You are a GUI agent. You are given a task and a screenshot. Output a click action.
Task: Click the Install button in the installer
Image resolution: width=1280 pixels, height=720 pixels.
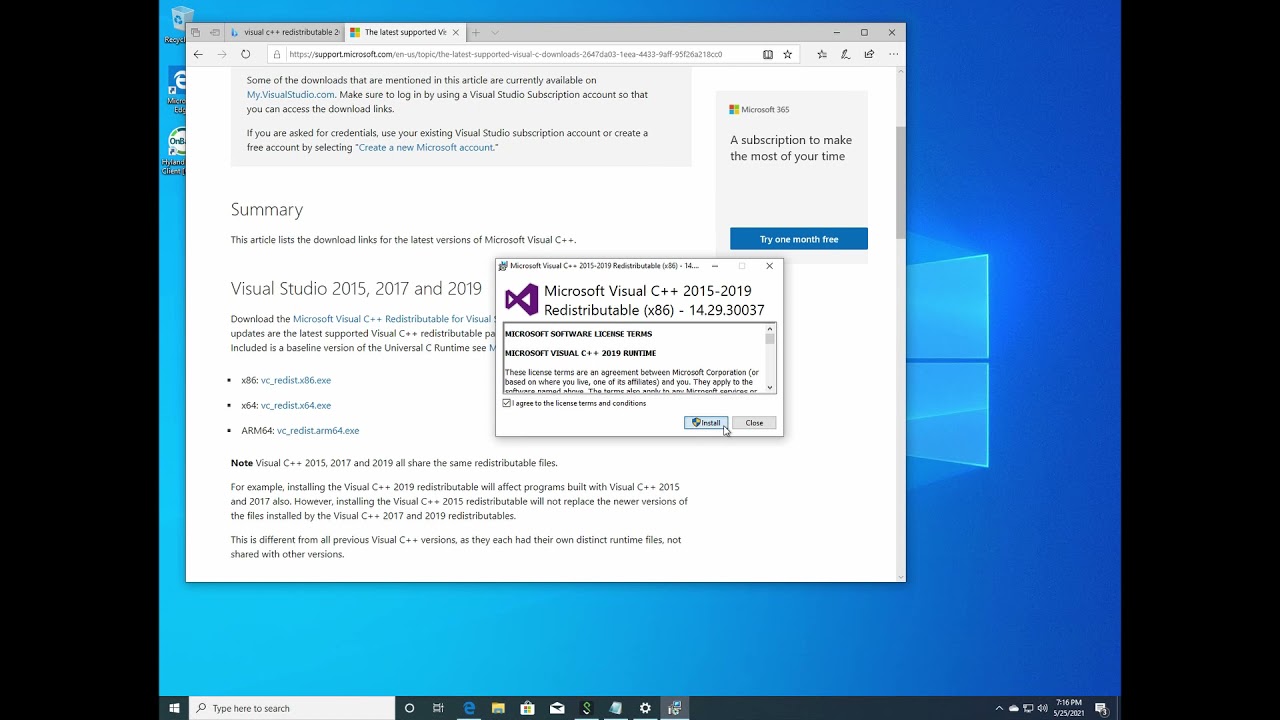coord(706,423)
